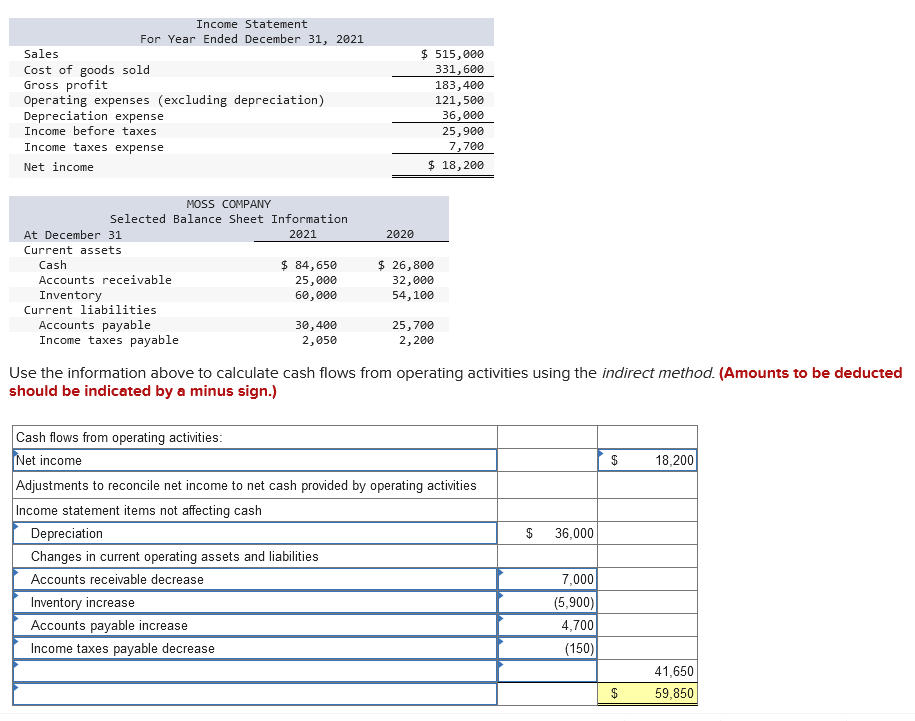Click the operating expenses value 121,500
The height and width of the screenshot is (721, 915).
[x=459, y=100]
